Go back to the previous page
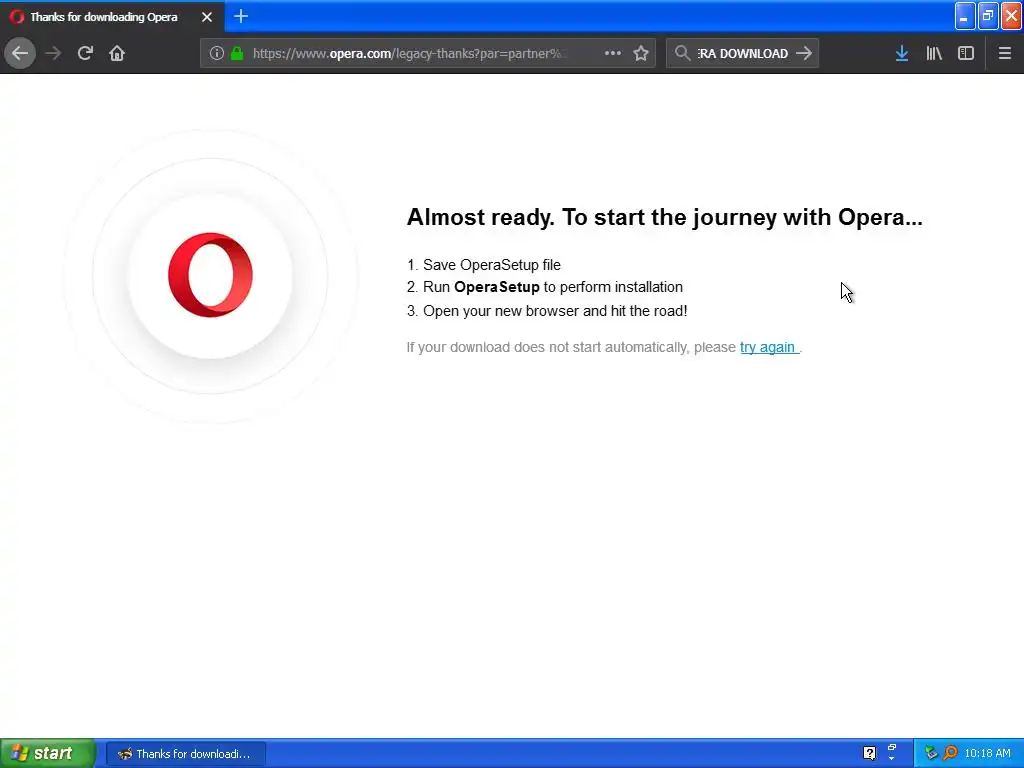 20,54
